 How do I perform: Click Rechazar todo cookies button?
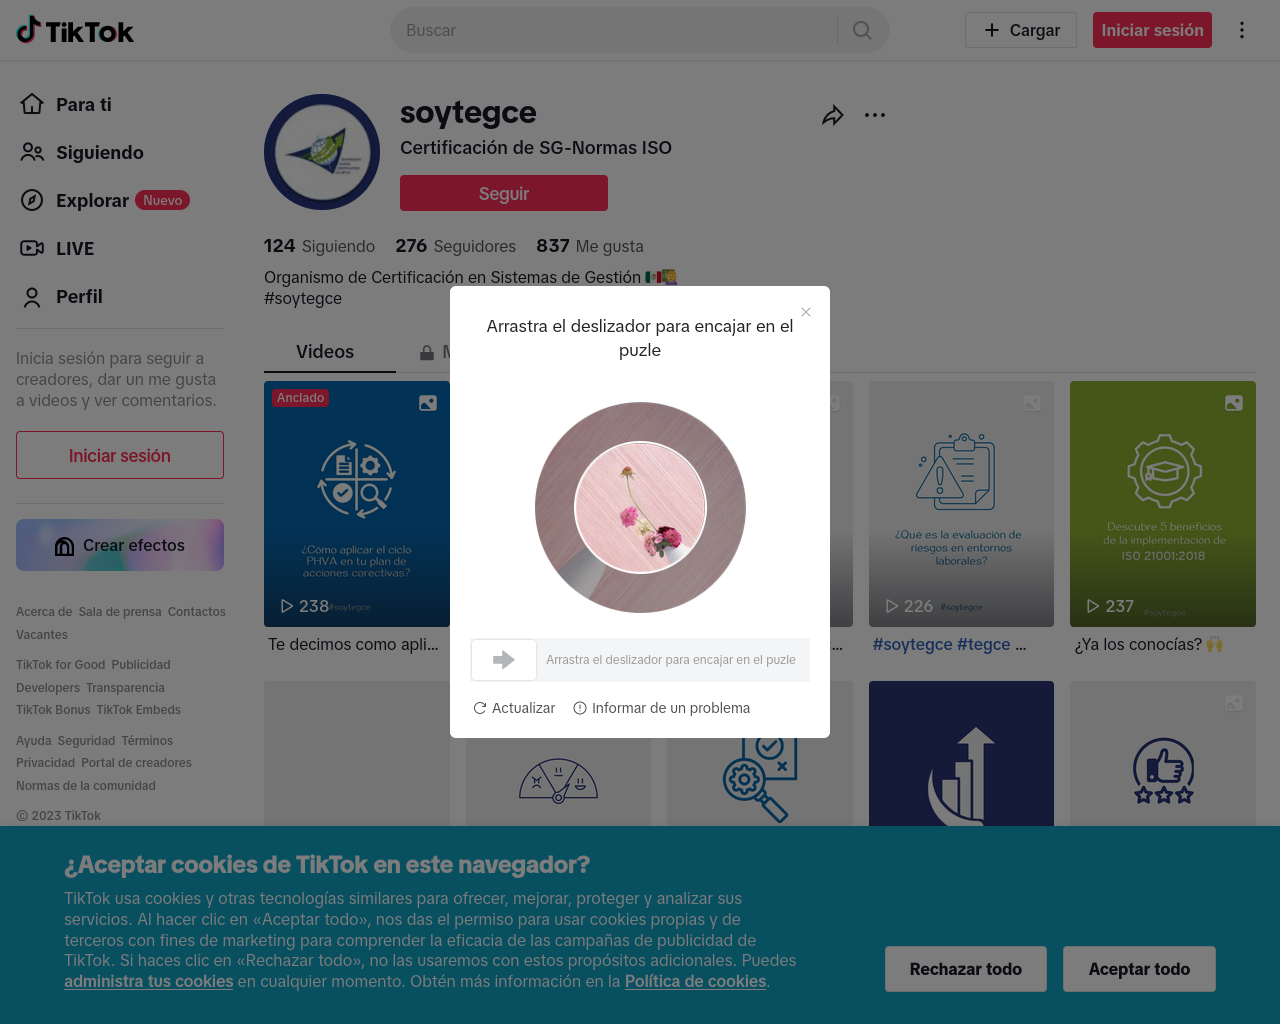click(966, 969)
